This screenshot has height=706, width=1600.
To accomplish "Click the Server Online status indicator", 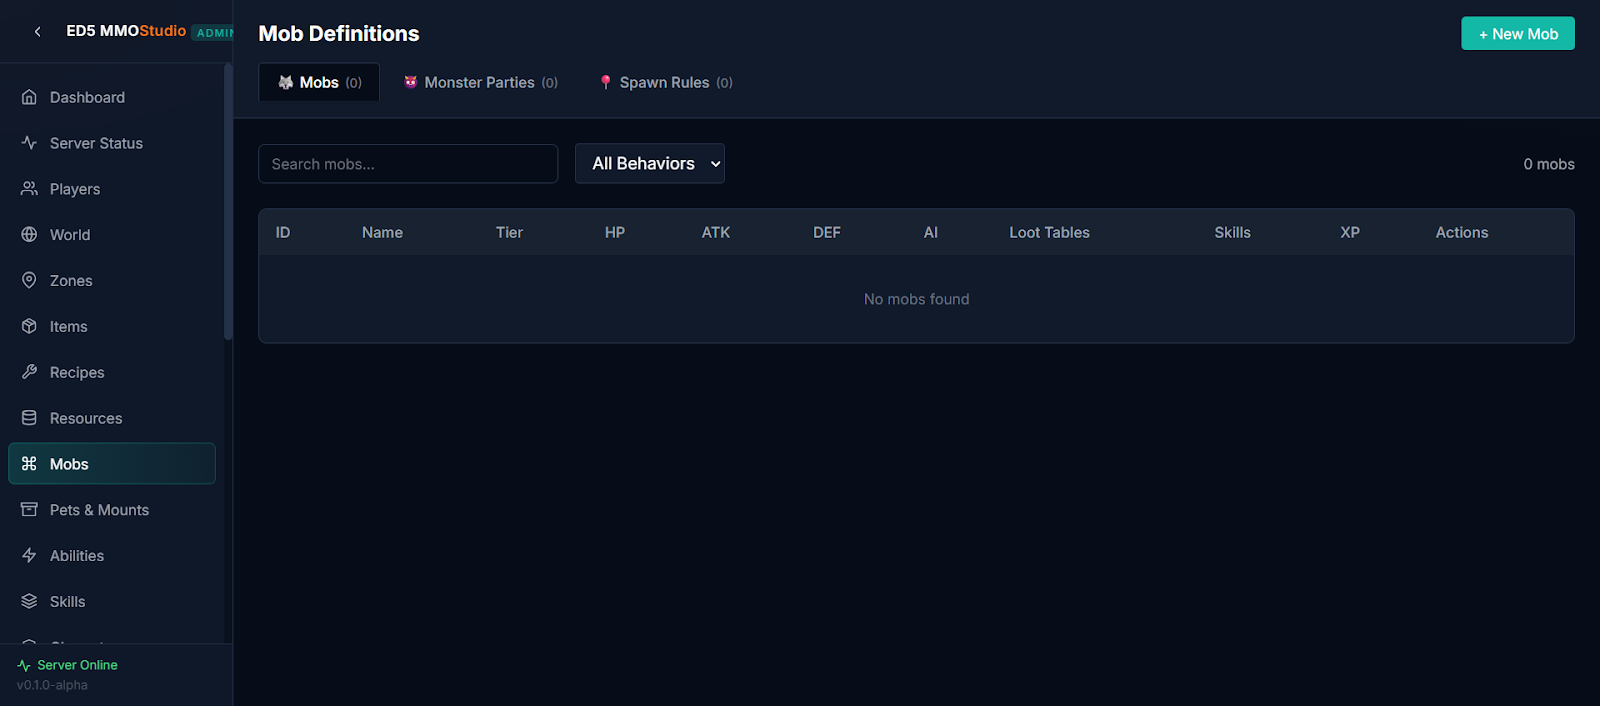I will 67,665.
